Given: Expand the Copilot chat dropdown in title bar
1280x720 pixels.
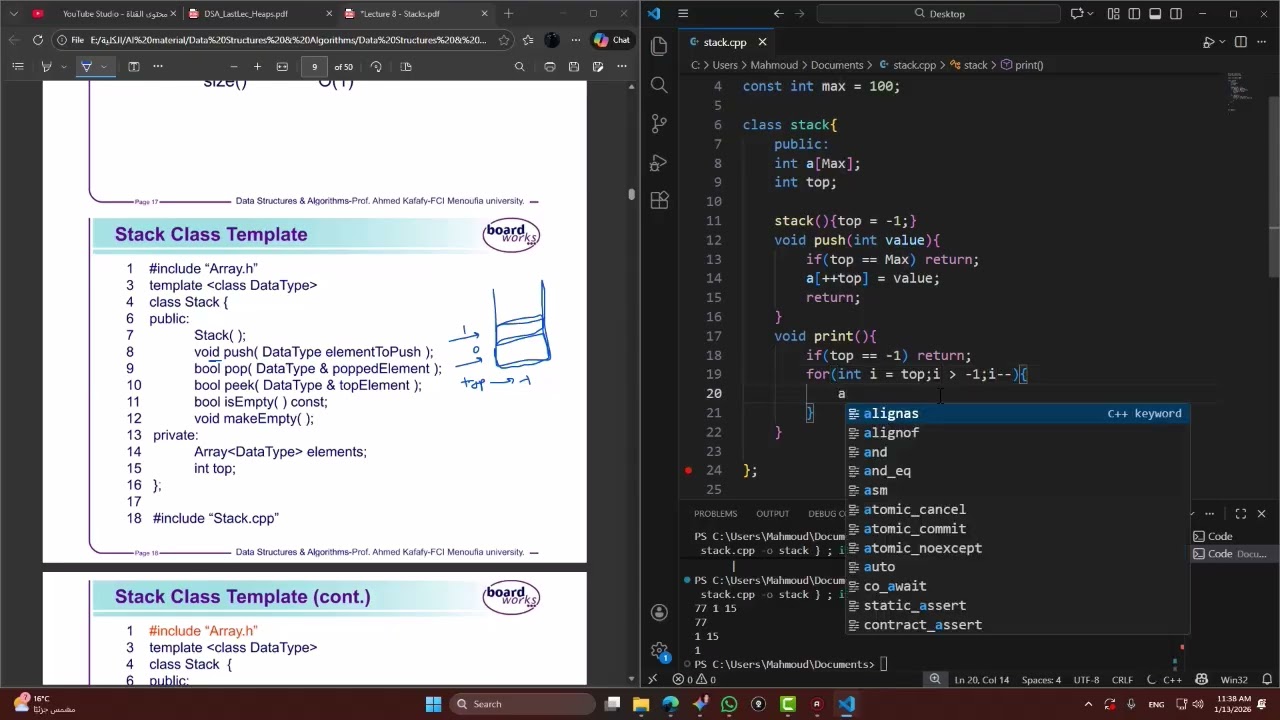Looking at the screenshot, I should [1092, 14].
